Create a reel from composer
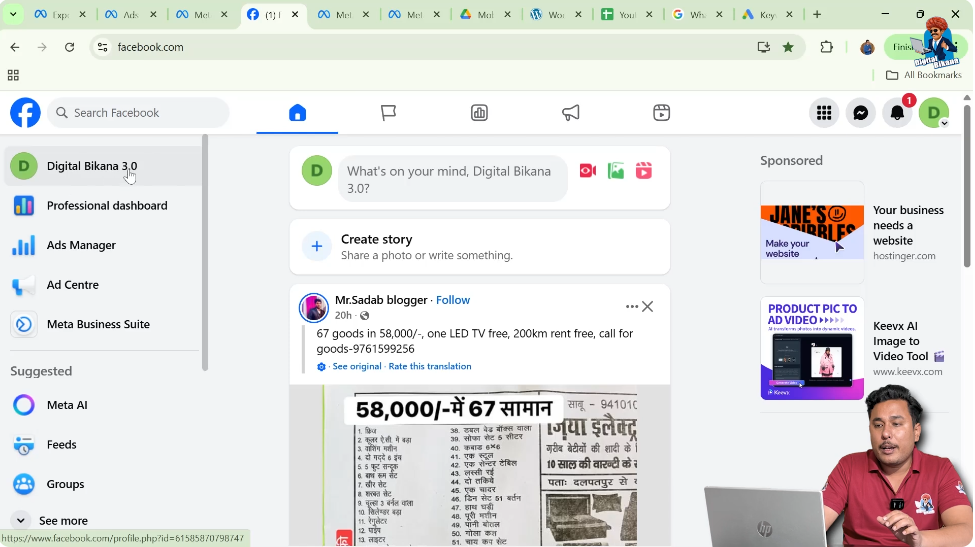The image size is (975, 547). pos(644,171)
